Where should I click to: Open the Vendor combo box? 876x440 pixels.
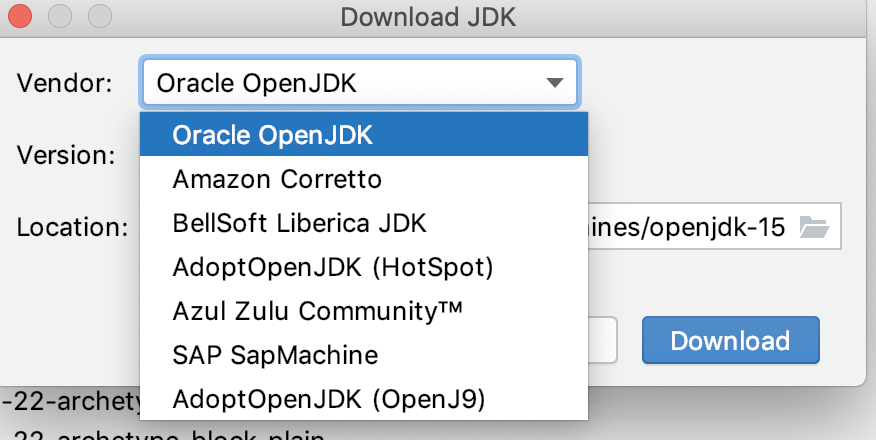pyautogui.click(x=360, y=83)
